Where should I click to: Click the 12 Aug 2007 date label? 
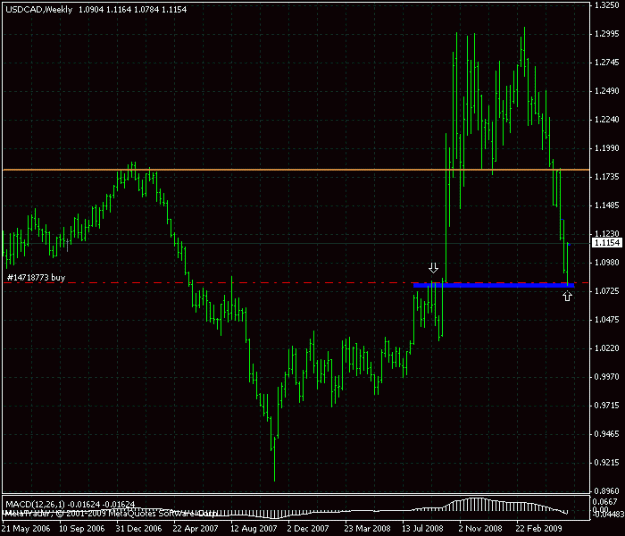pos(254,528)
